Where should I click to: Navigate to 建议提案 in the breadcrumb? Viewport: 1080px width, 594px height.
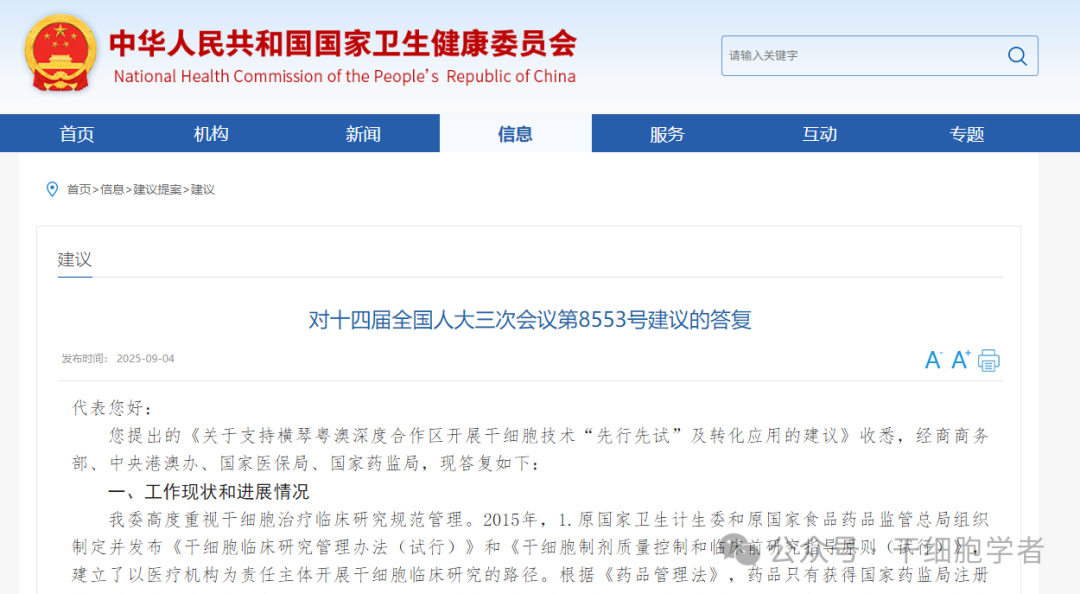158,190
